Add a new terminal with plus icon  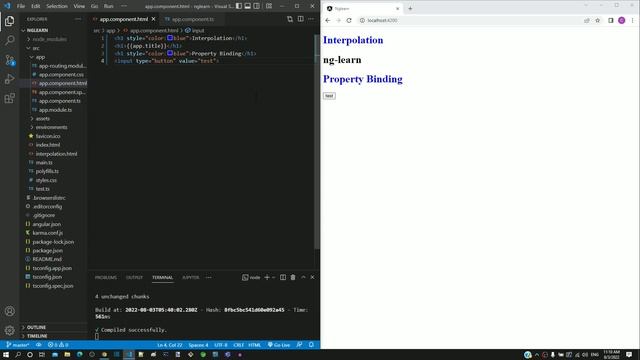267,277
